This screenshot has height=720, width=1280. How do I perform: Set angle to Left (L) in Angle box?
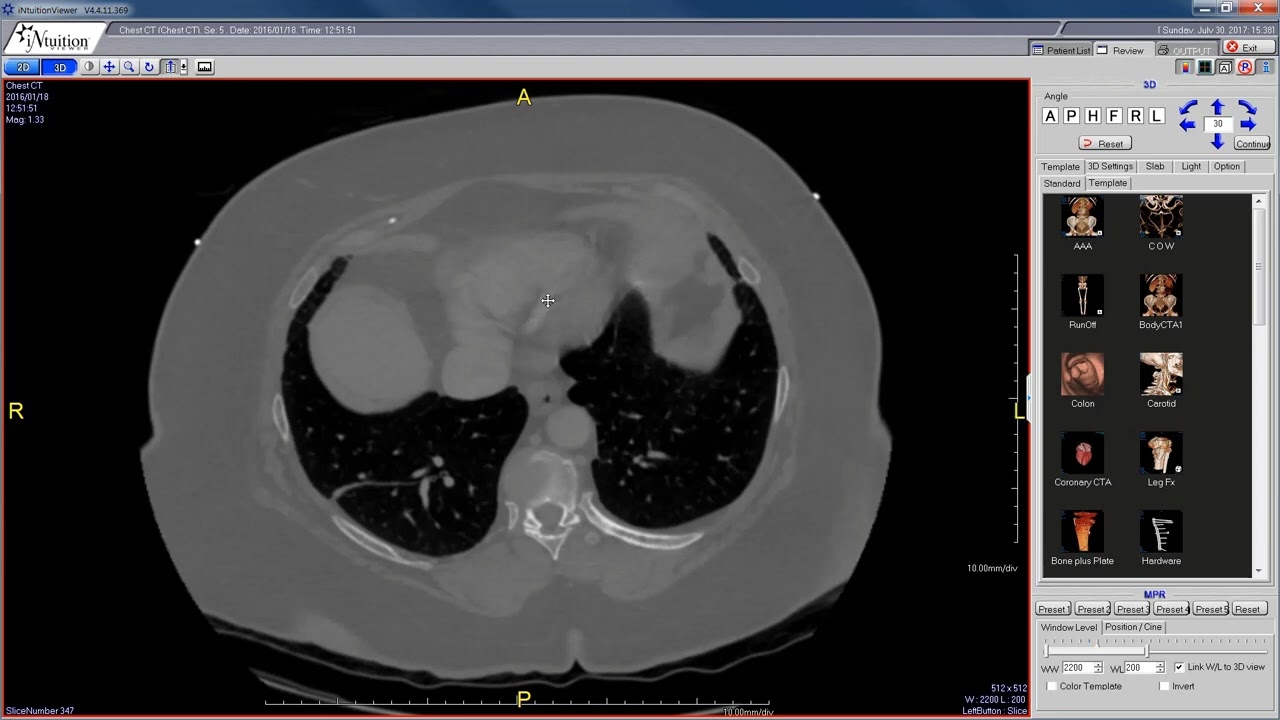coord(1157,116)
